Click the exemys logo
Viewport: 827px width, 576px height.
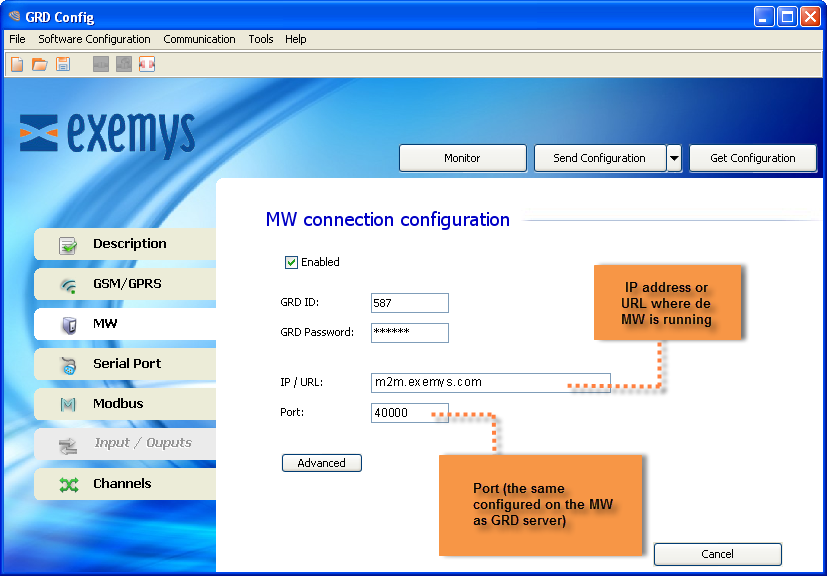click(x=107, y=130)
